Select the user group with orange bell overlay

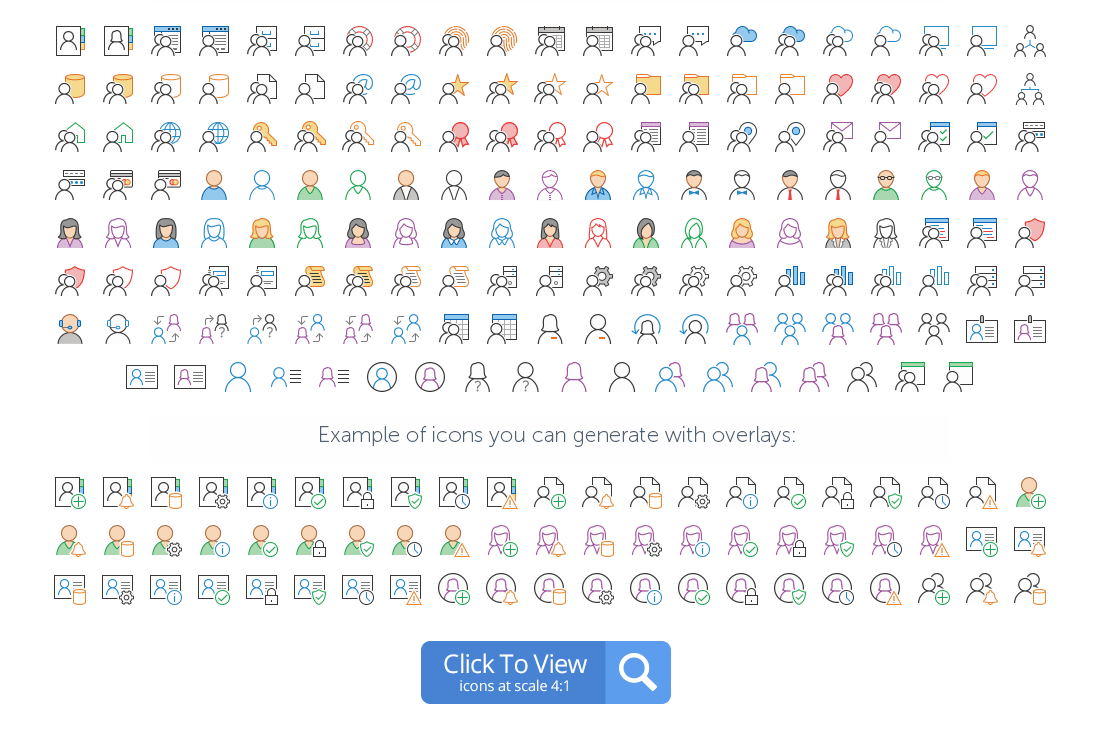[x=982, y=589]
